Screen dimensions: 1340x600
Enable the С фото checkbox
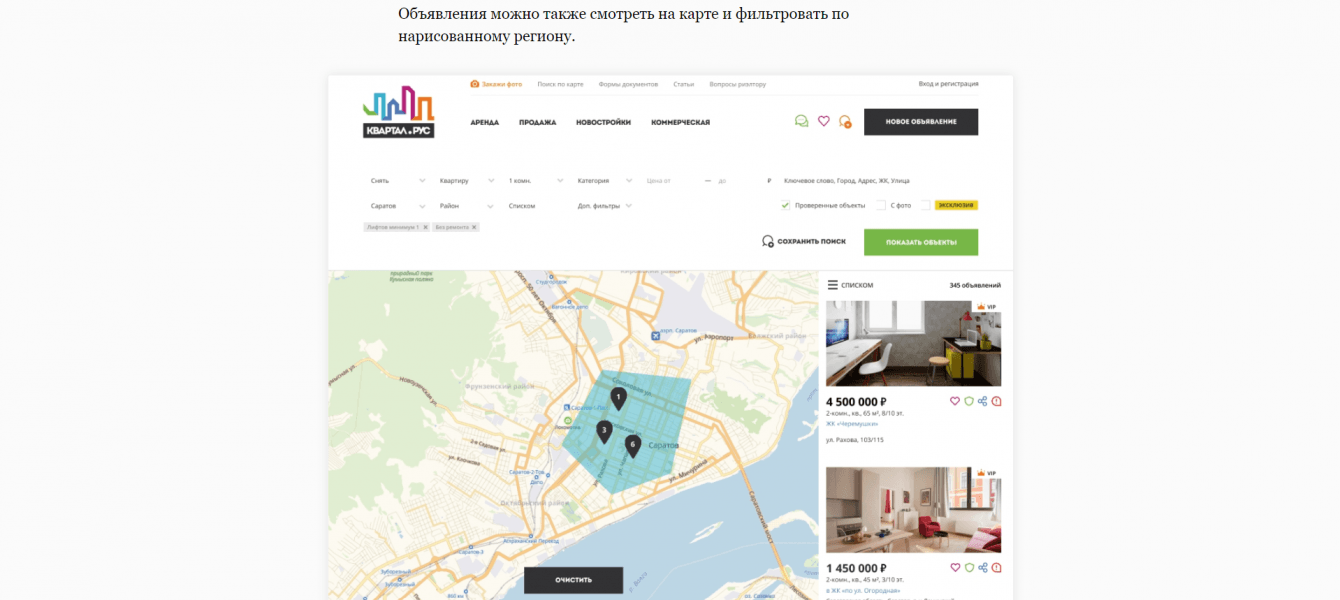(881, 205)
